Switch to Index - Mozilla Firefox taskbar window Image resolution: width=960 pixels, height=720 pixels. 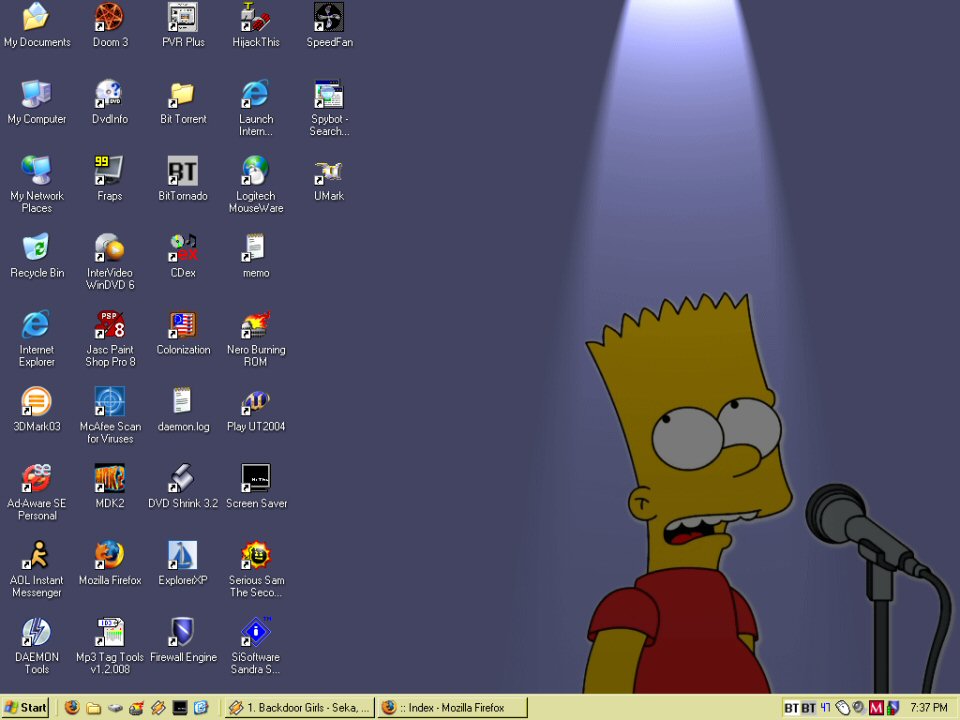[x=452, y=708]
